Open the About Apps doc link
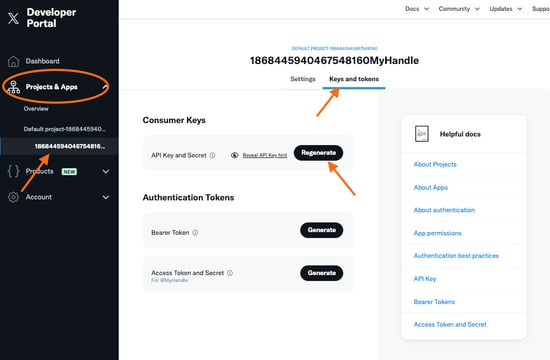Image resolution: width=550 pixels, height=360 pixels. (431, 187)
